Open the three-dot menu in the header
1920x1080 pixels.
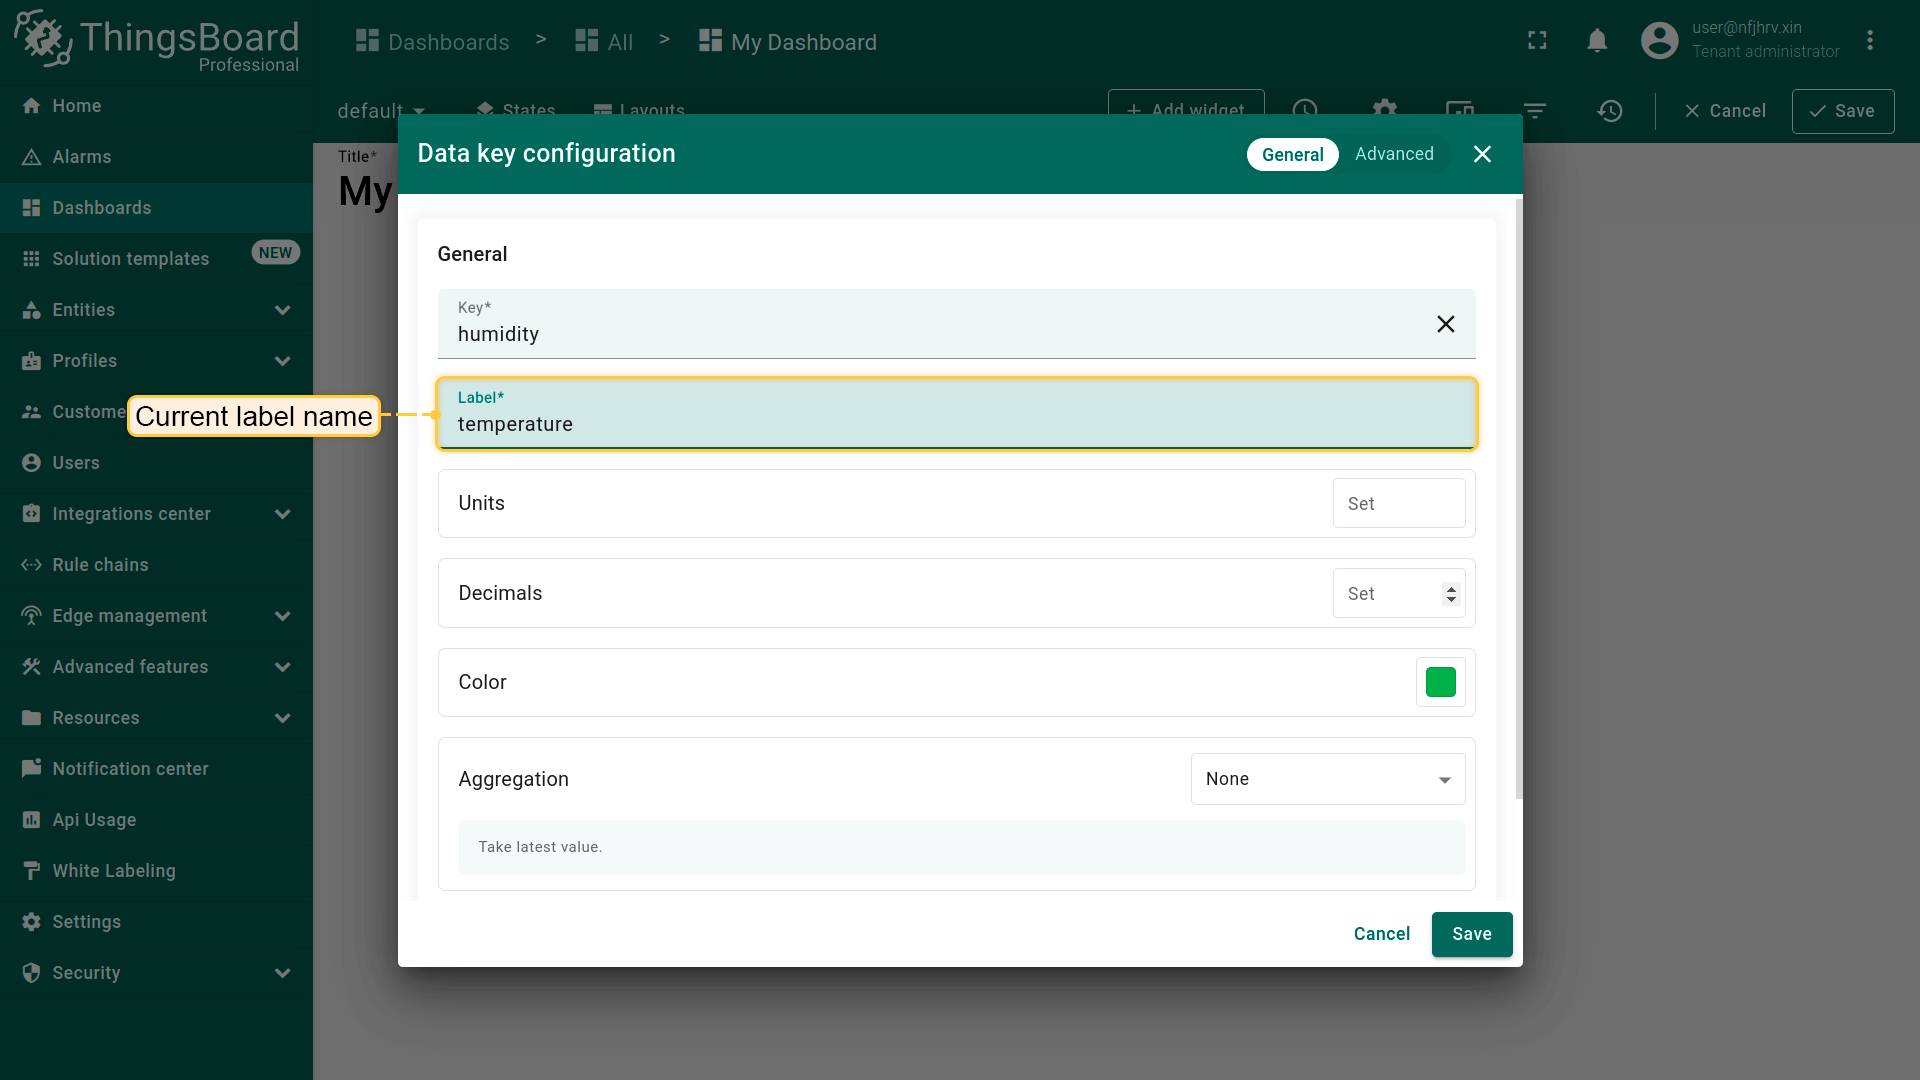(x=1870, y=41)
